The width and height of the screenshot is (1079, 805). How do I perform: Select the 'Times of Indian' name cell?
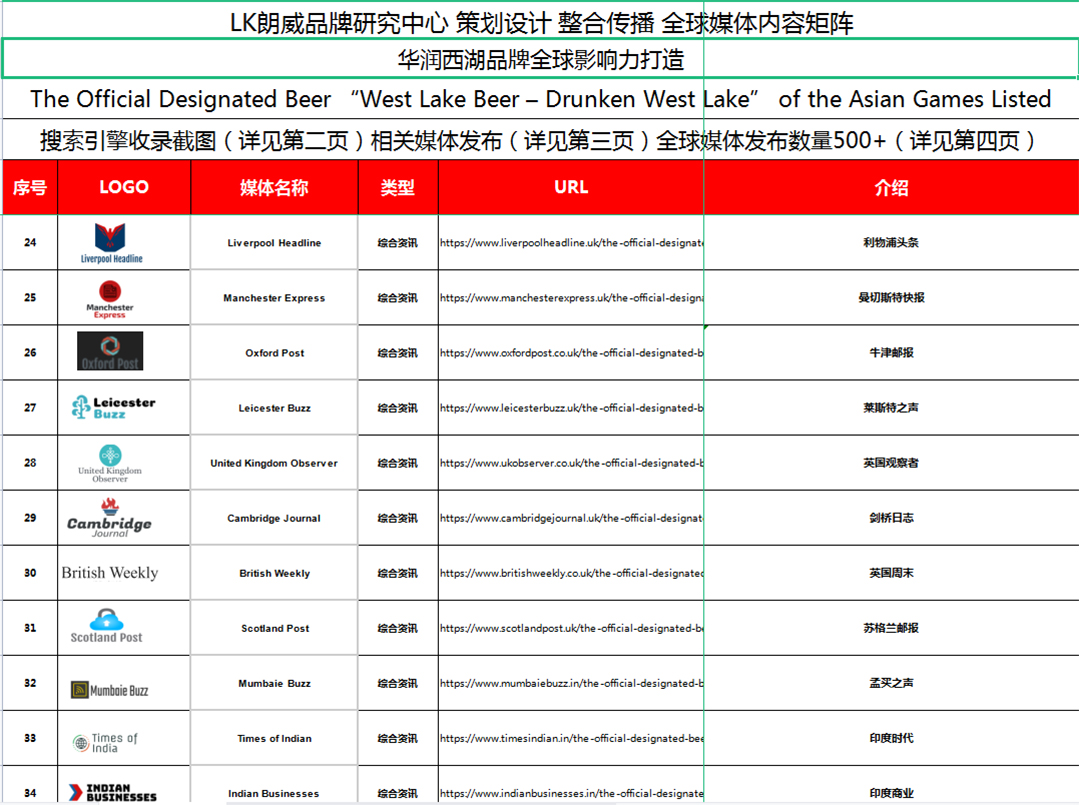point(274,738)
